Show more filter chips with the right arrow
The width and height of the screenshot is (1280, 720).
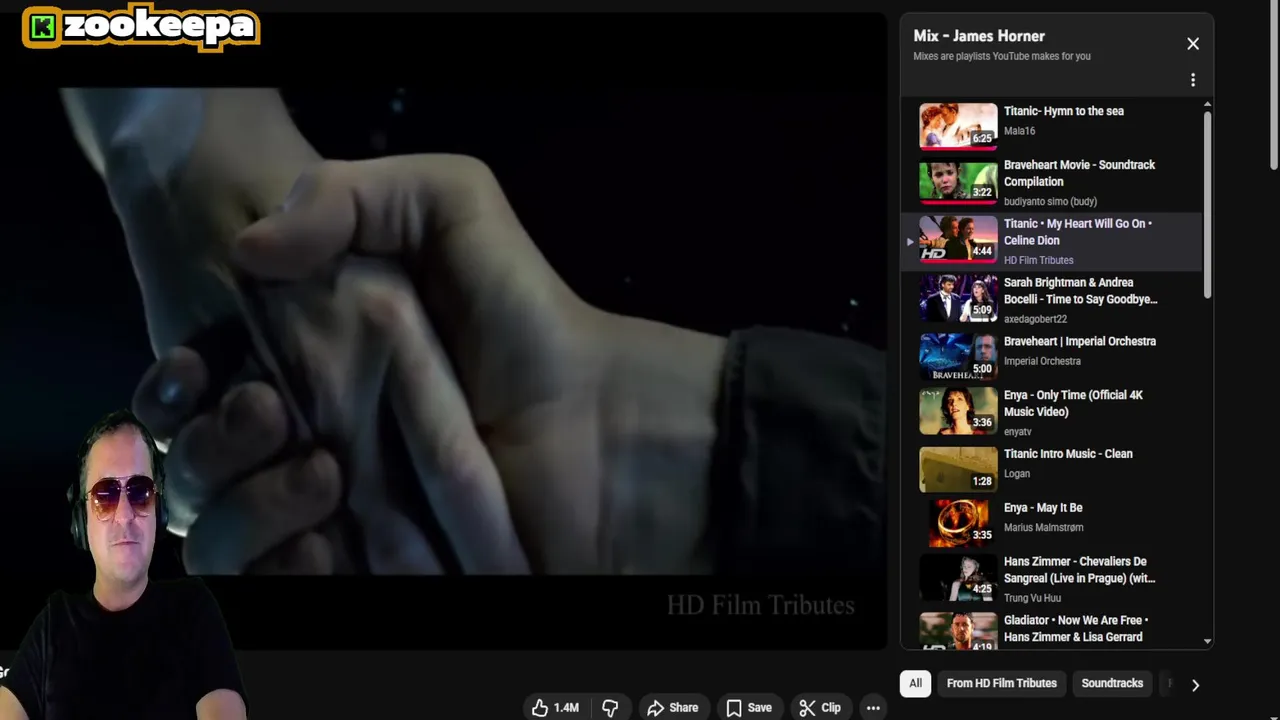pos(1195,685)
